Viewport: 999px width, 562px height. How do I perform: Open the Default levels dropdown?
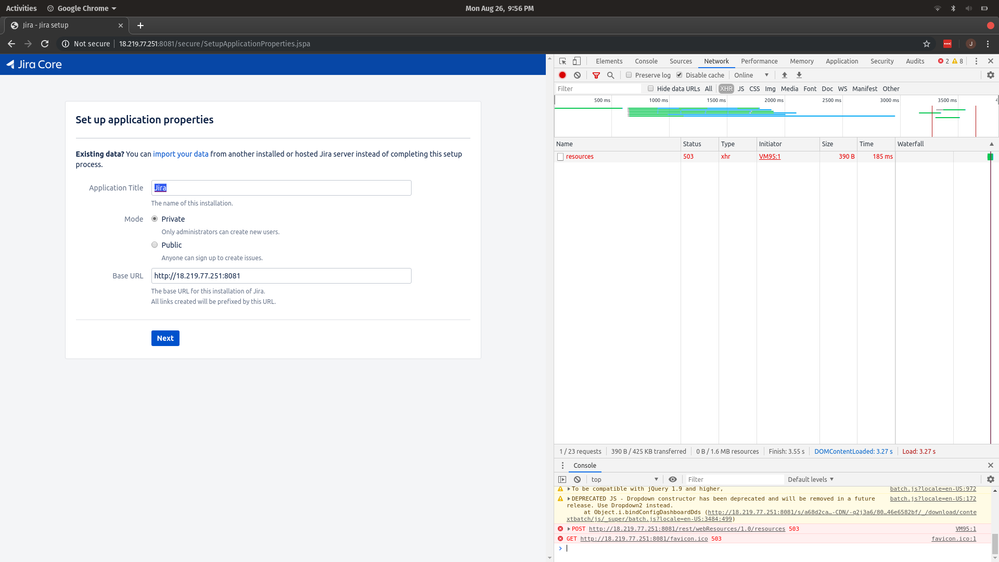point(810,479)
